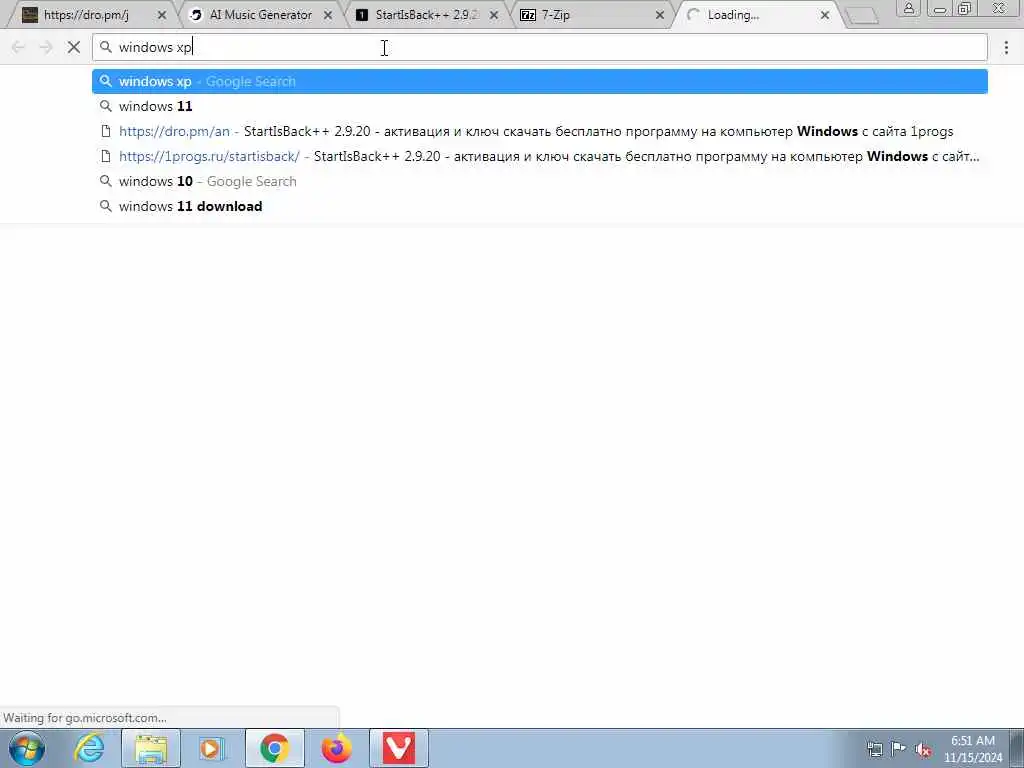Click the https://dro.pm/j tab favicon
Image resolution: width=1024 pixels, height=768 pixels.
click(30, 15)
